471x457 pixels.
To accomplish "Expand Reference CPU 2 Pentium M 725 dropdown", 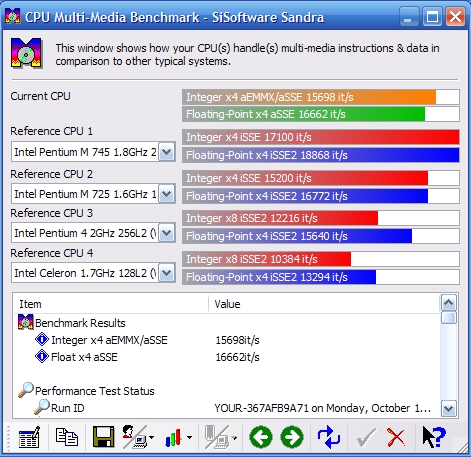I will pos(166,194).
